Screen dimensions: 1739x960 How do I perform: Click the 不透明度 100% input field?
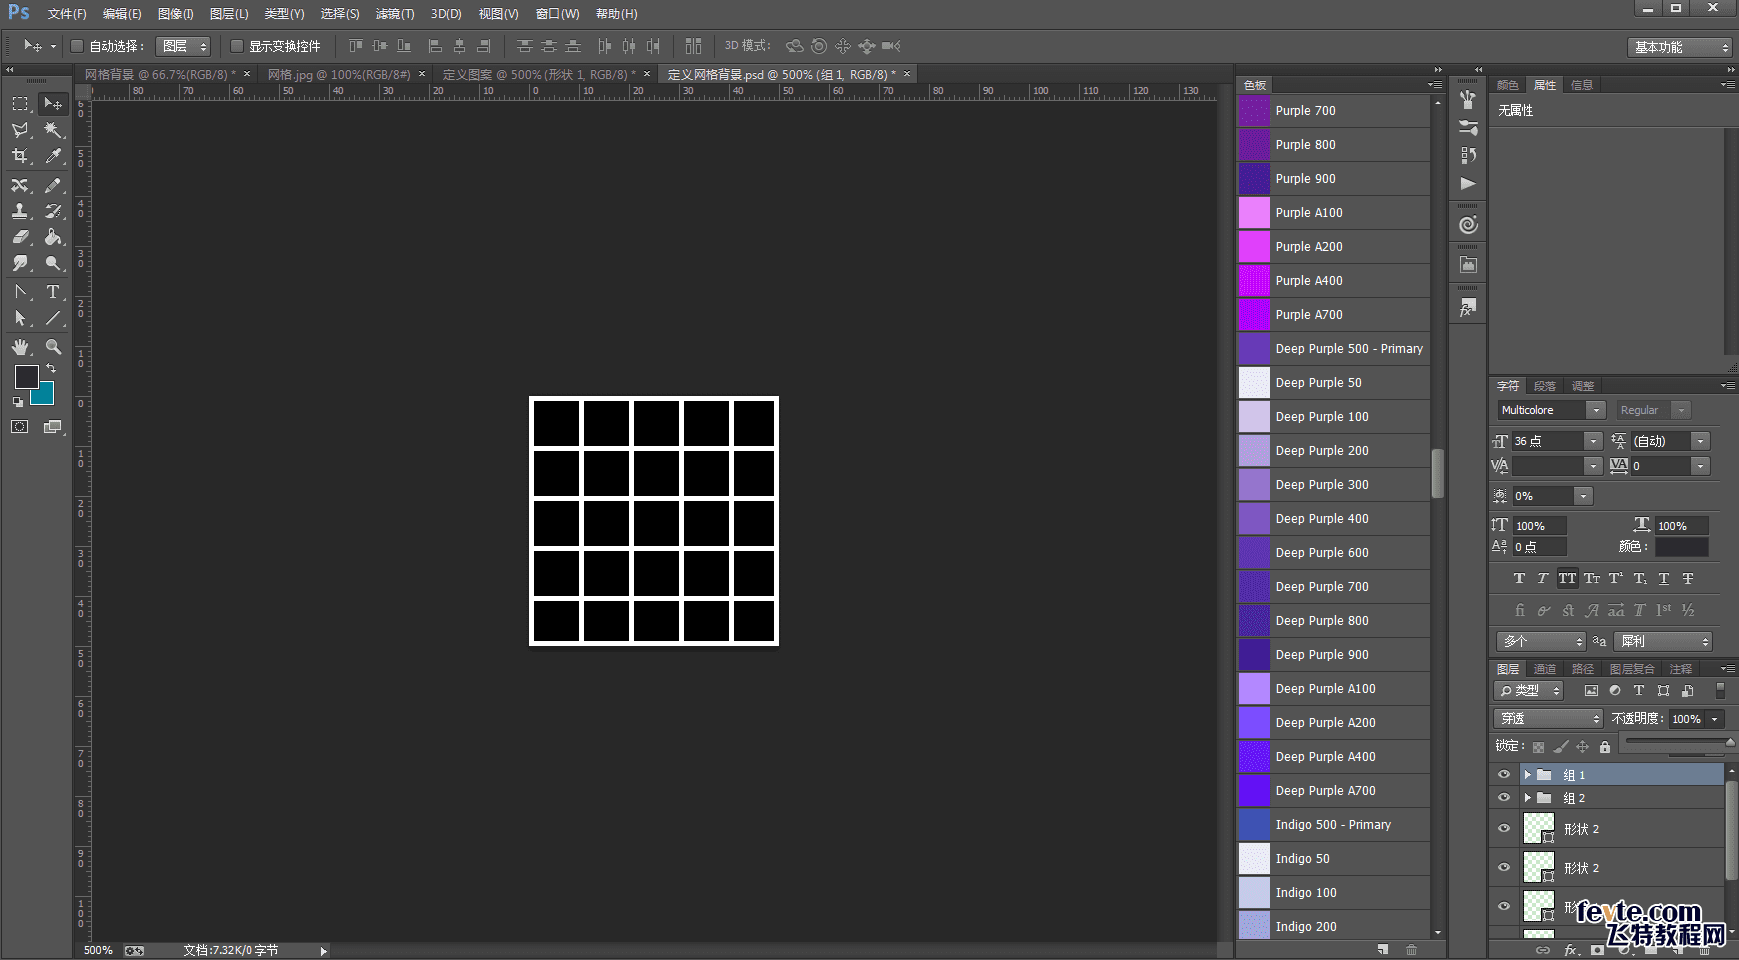(x=1687, y=719)
